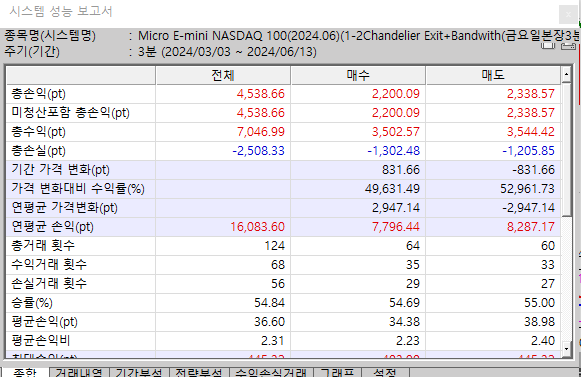This screenshot has height=377, width=581.
Task: Select the 연평균 손익(pt) row label
Action: point(53,226)
